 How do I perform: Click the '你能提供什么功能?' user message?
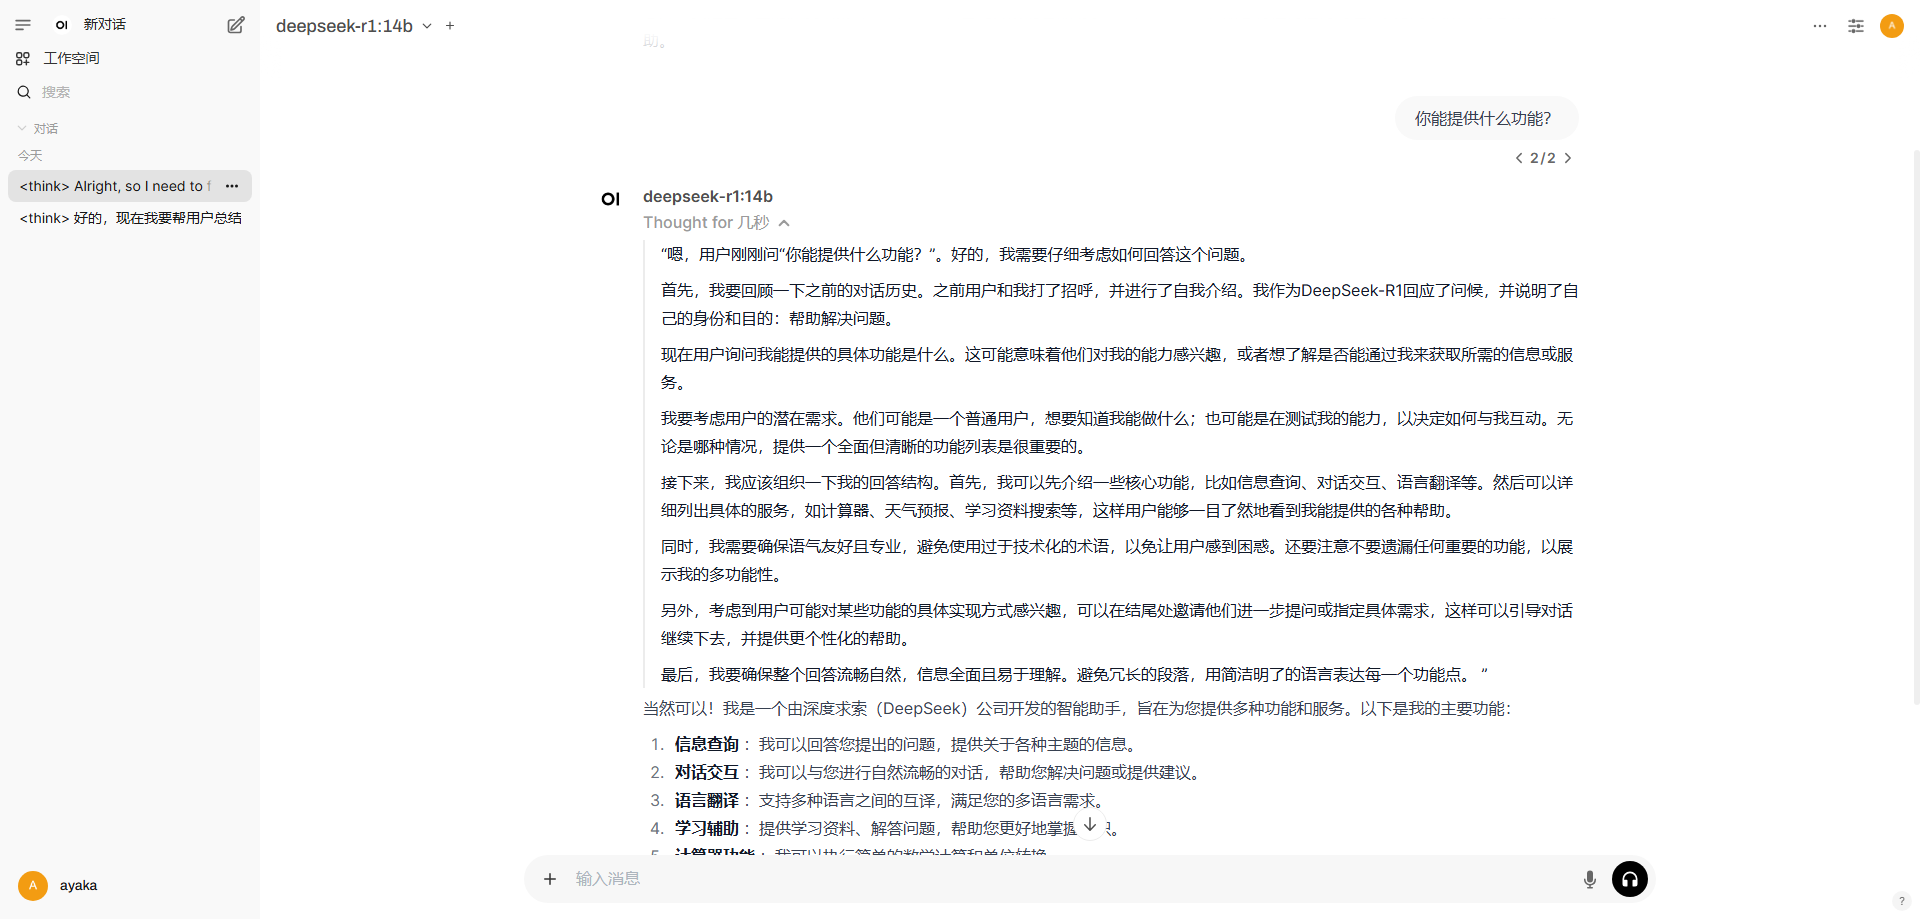coord(1486,119)
